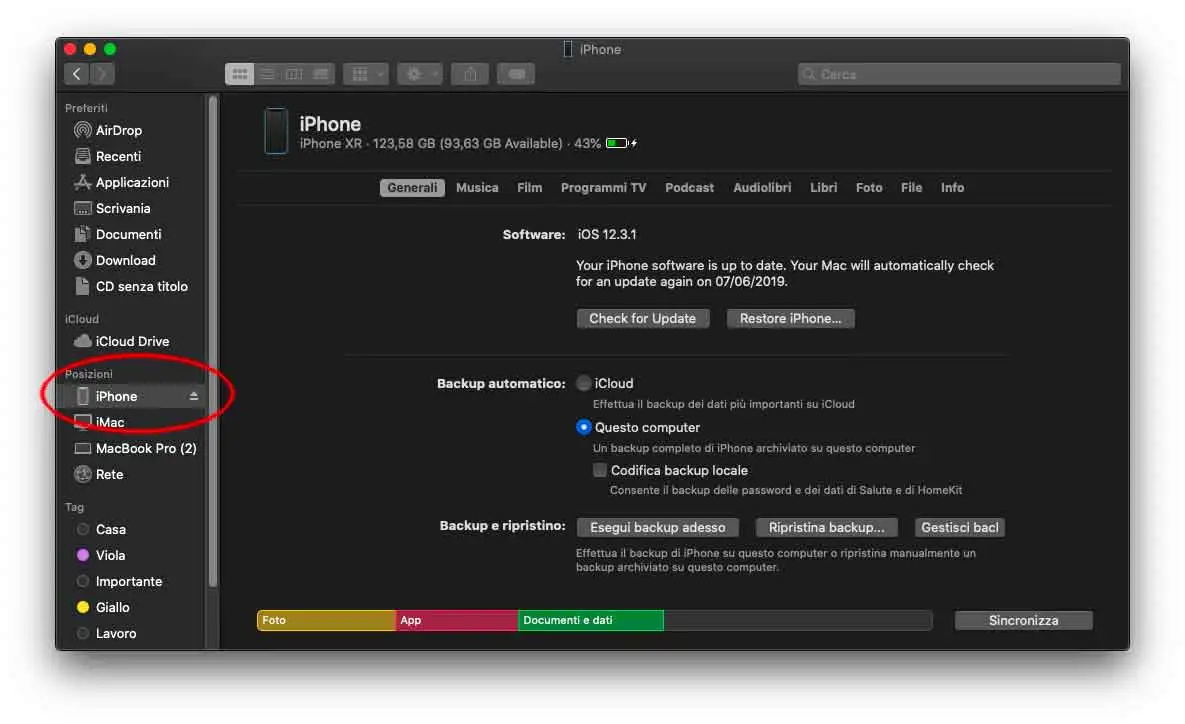Click the Check for Update button
Screen dimensions: 1185x724
point(642,318)
